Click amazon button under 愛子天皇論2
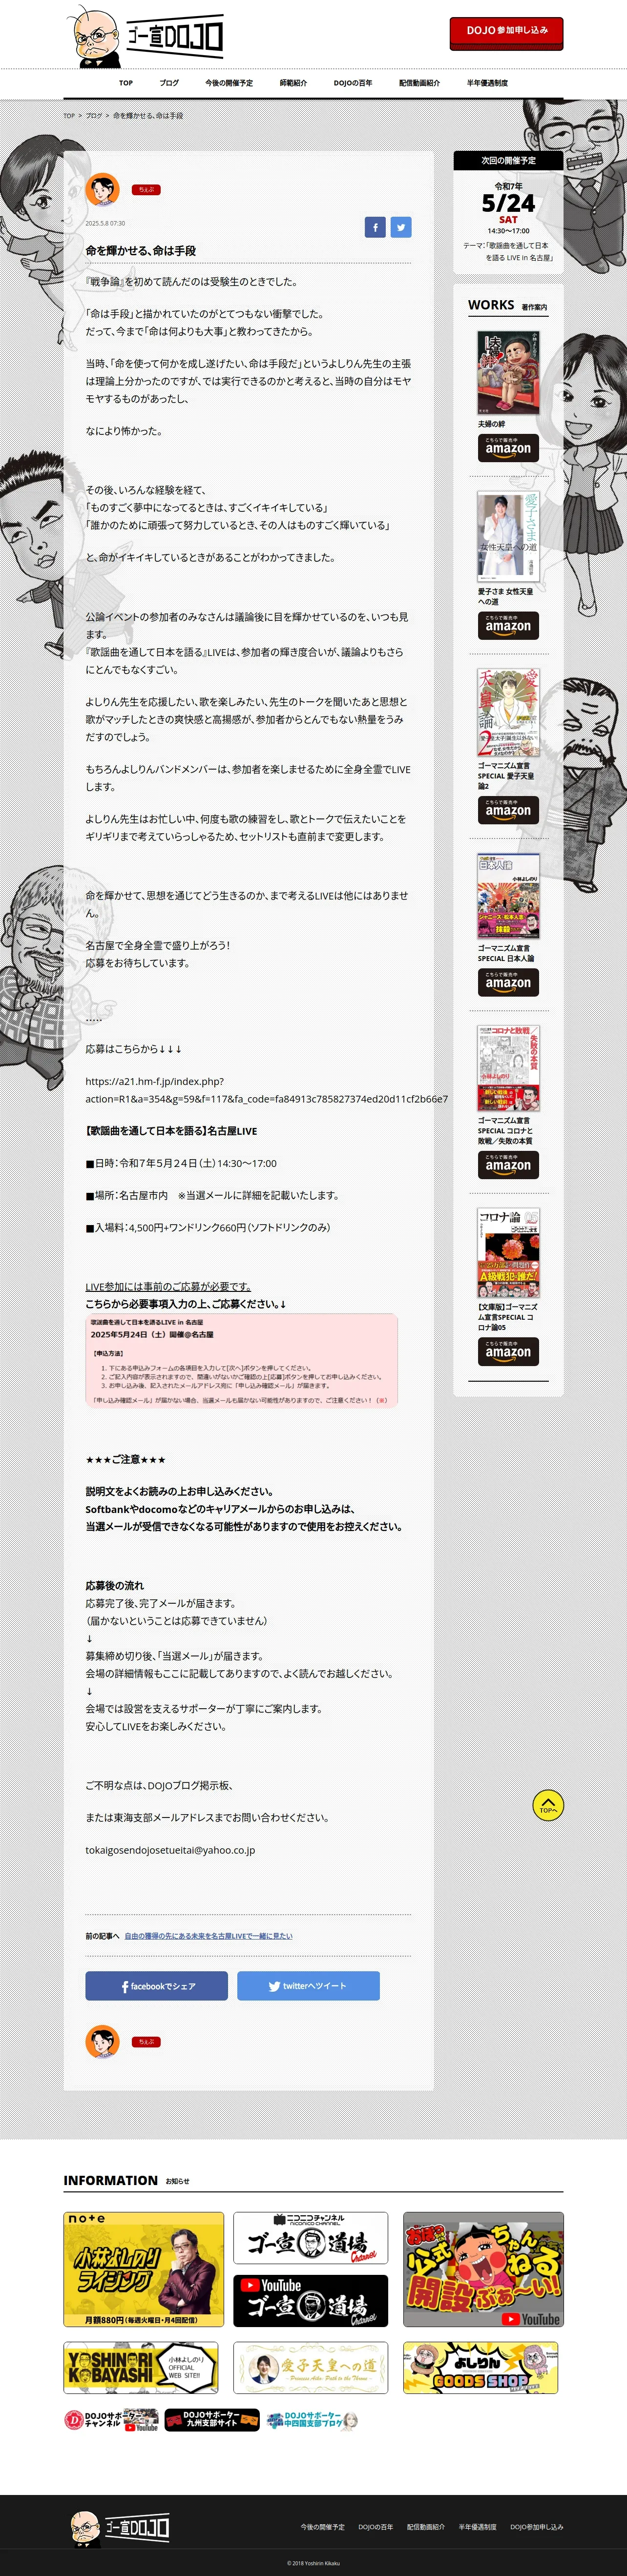 pyautogui.click(x=508, y=810)
